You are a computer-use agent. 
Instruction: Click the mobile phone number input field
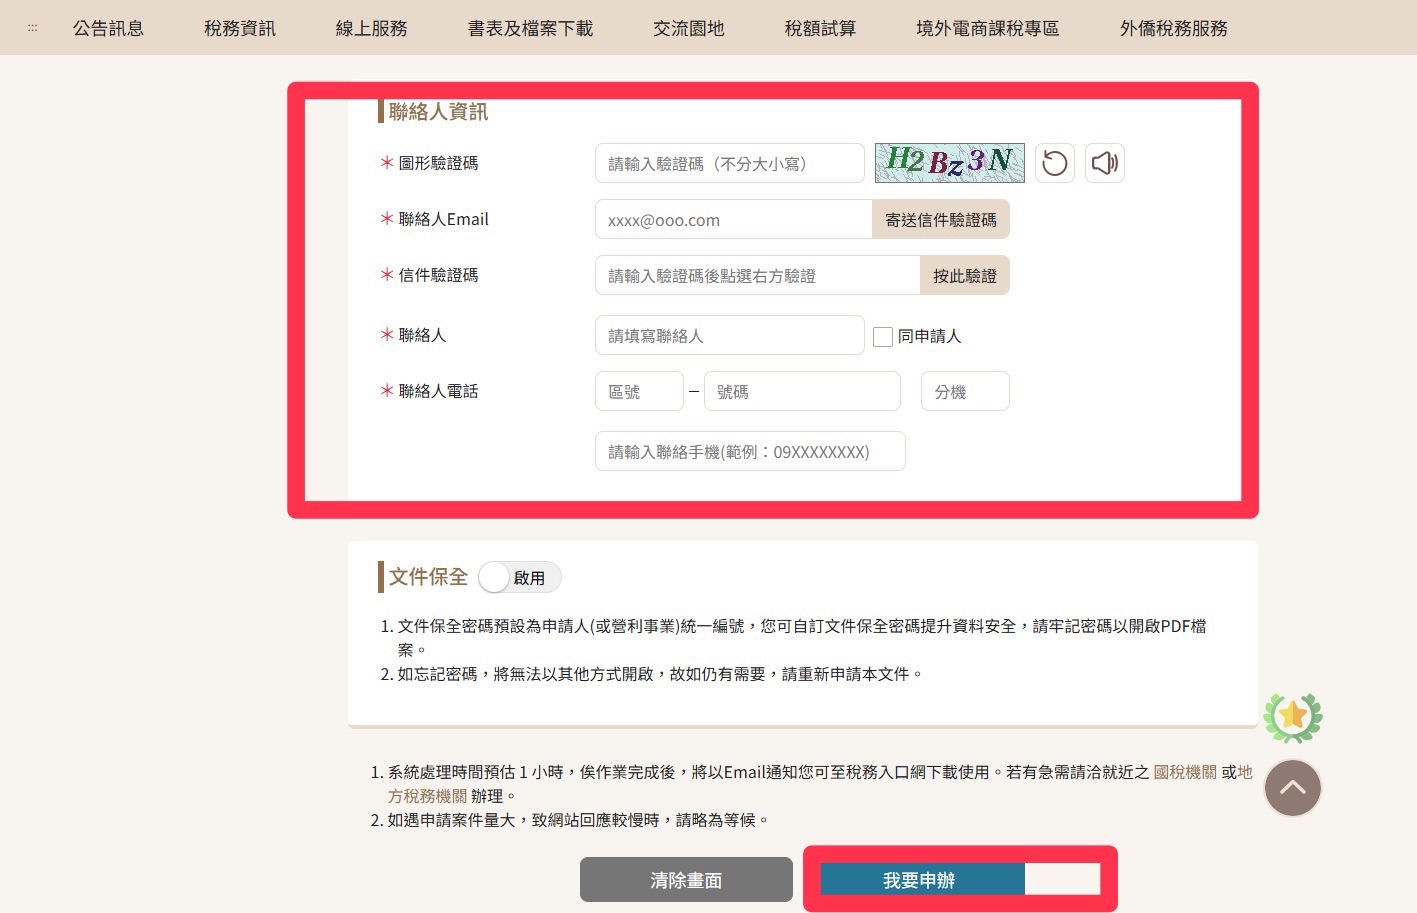(x=749, y=452)
